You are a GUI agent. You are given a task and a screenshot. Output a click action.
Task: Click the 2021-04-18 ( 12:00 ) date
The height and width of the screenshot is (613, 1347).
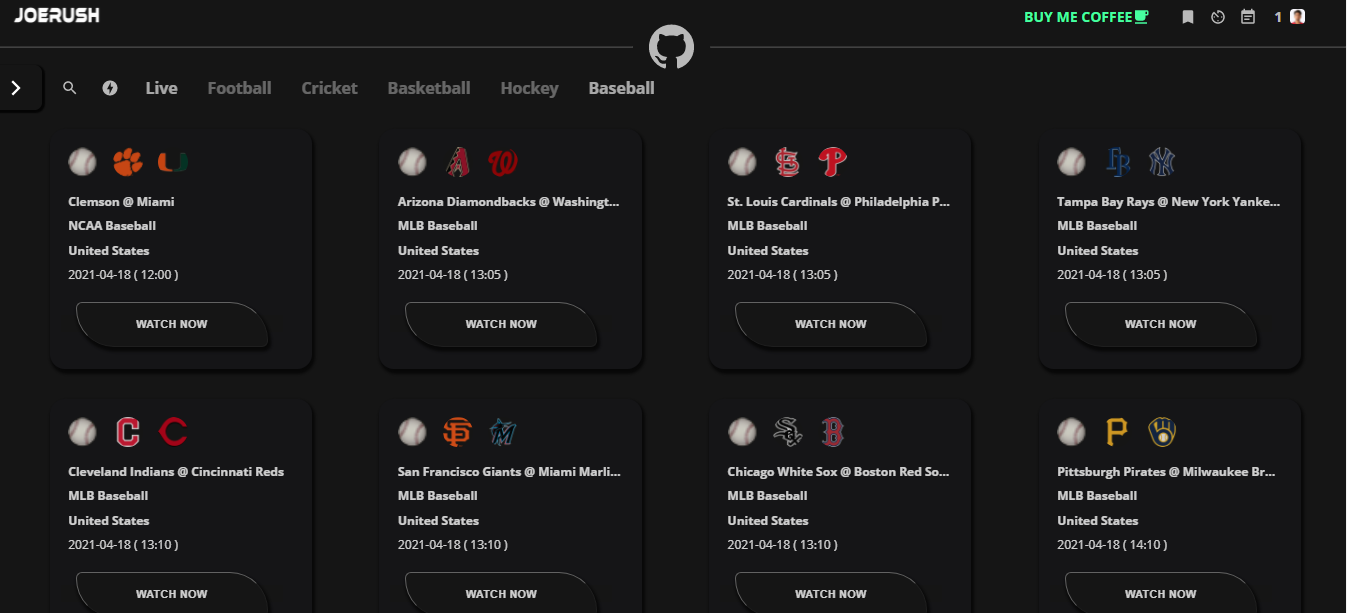(x=123, y=274)
